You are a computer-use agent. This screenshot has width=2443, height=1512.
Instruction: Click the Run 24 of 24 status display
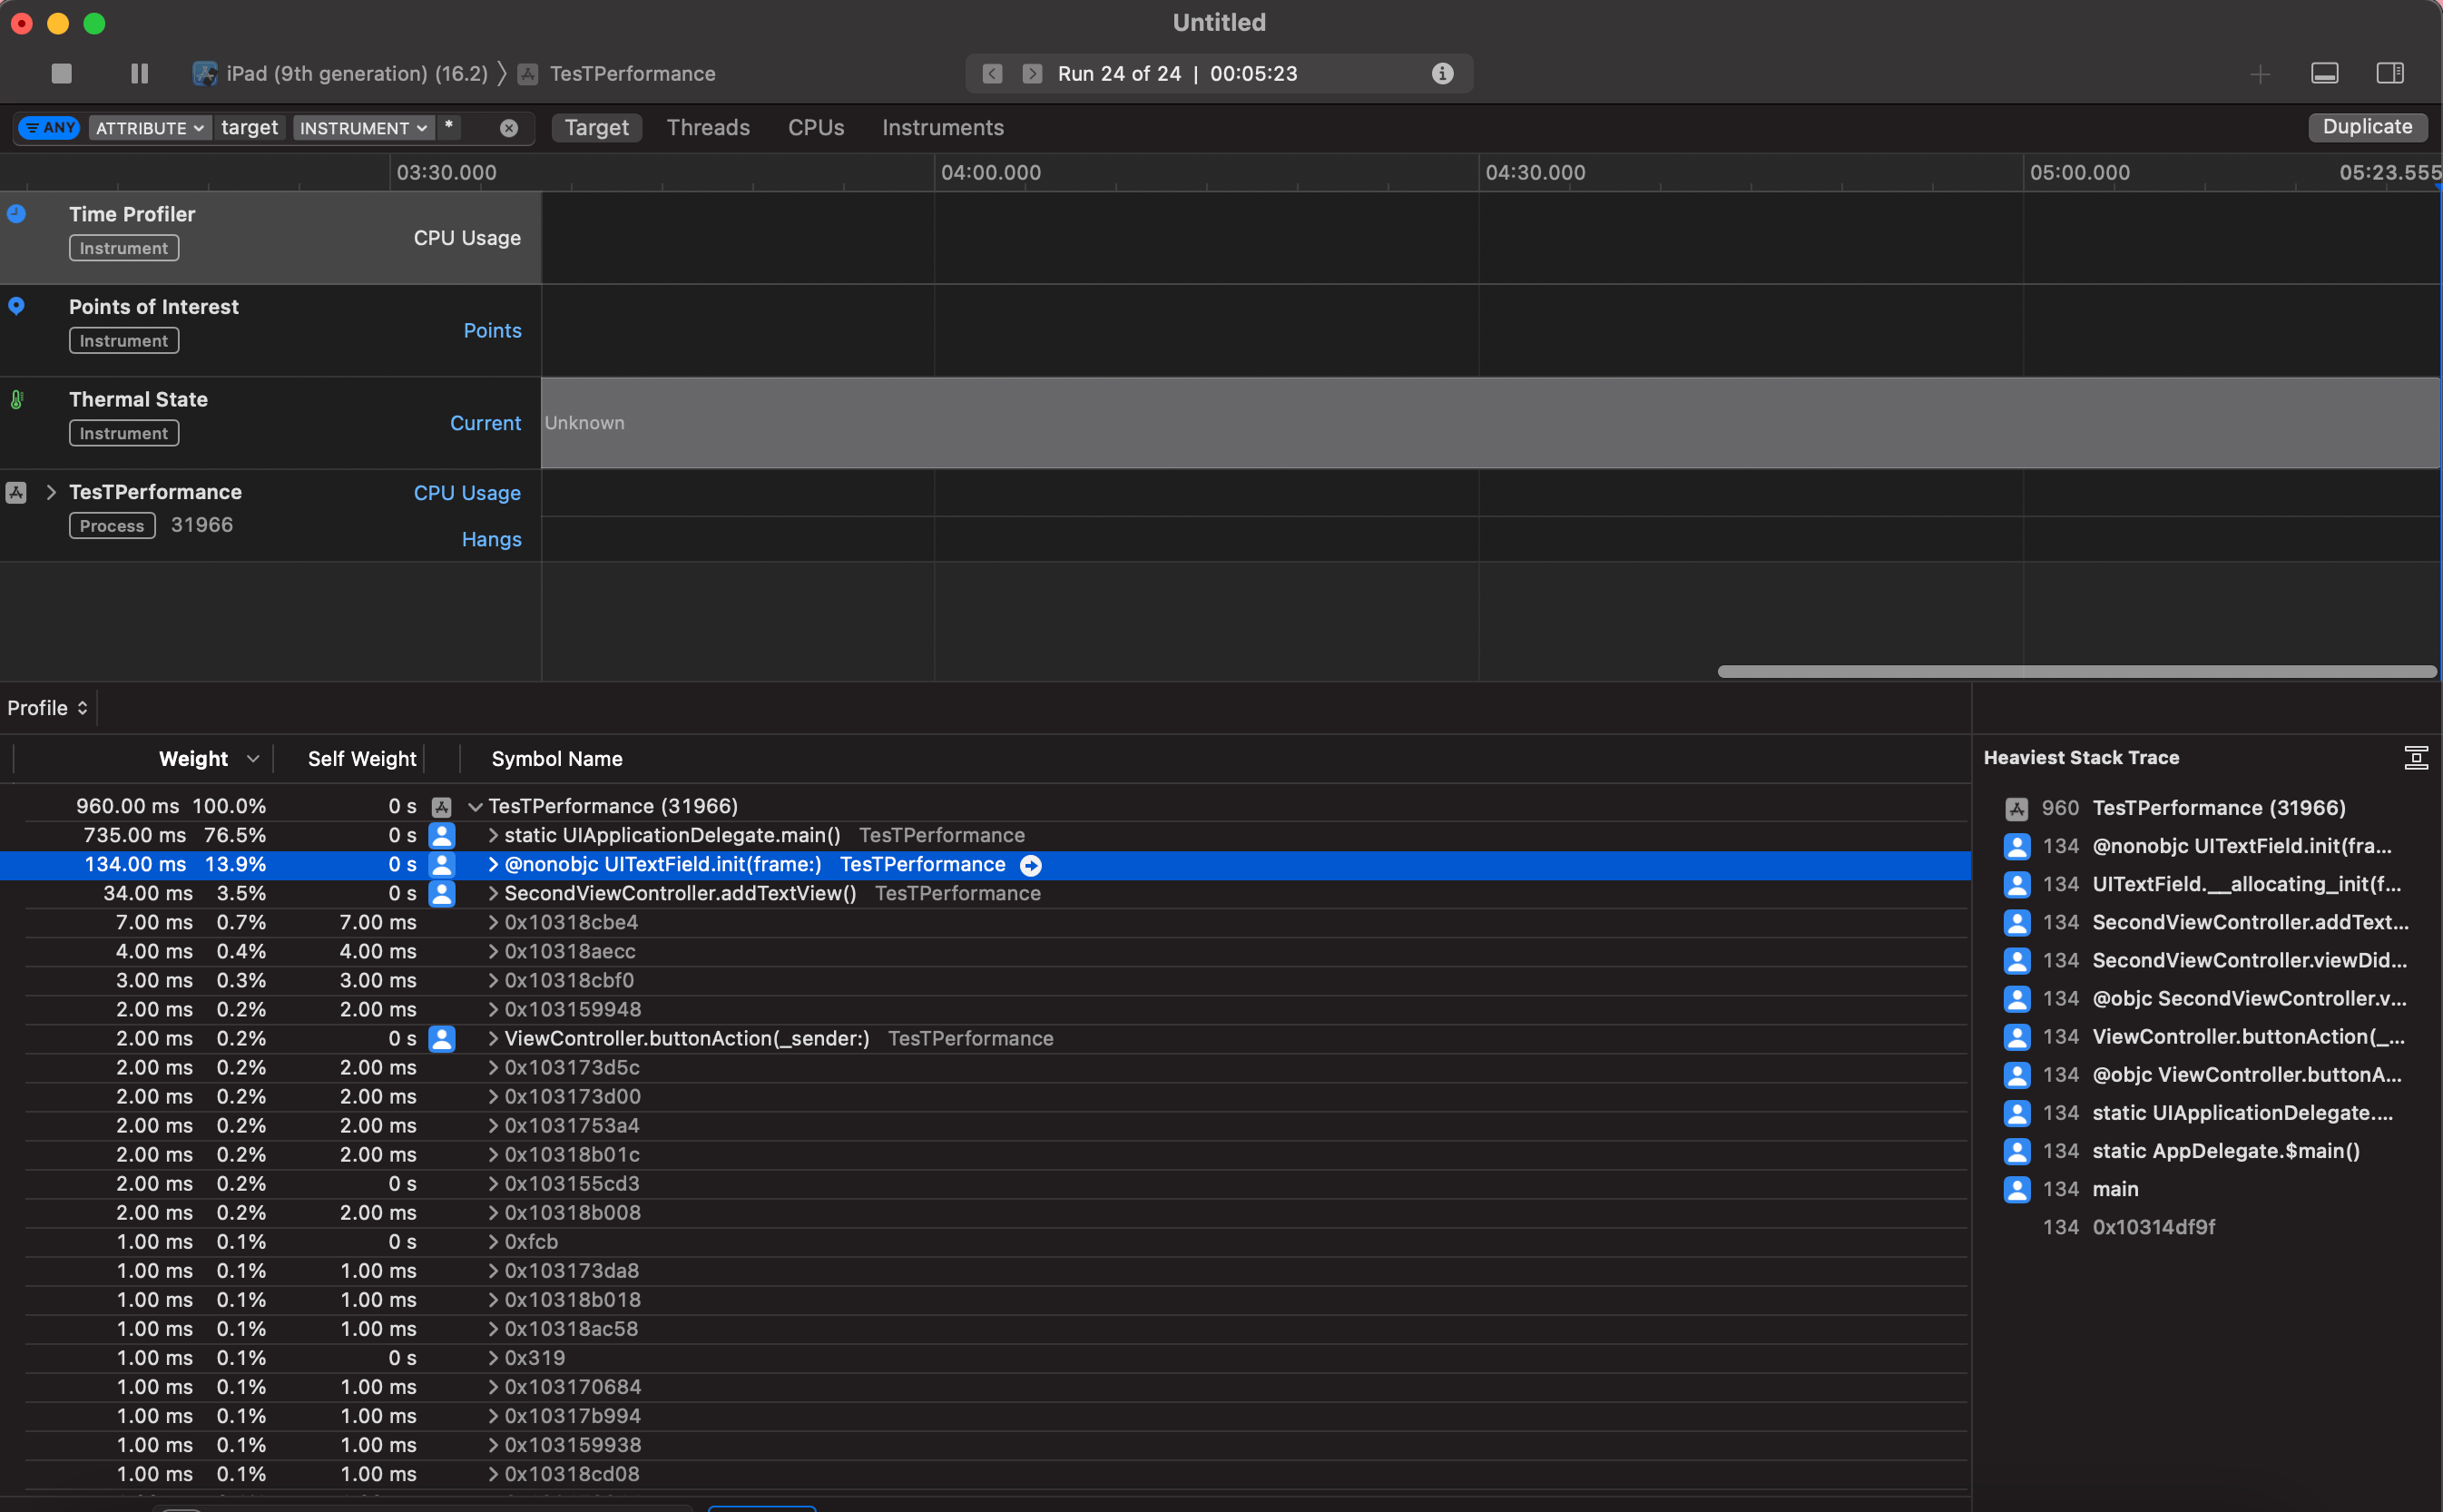1218,74
